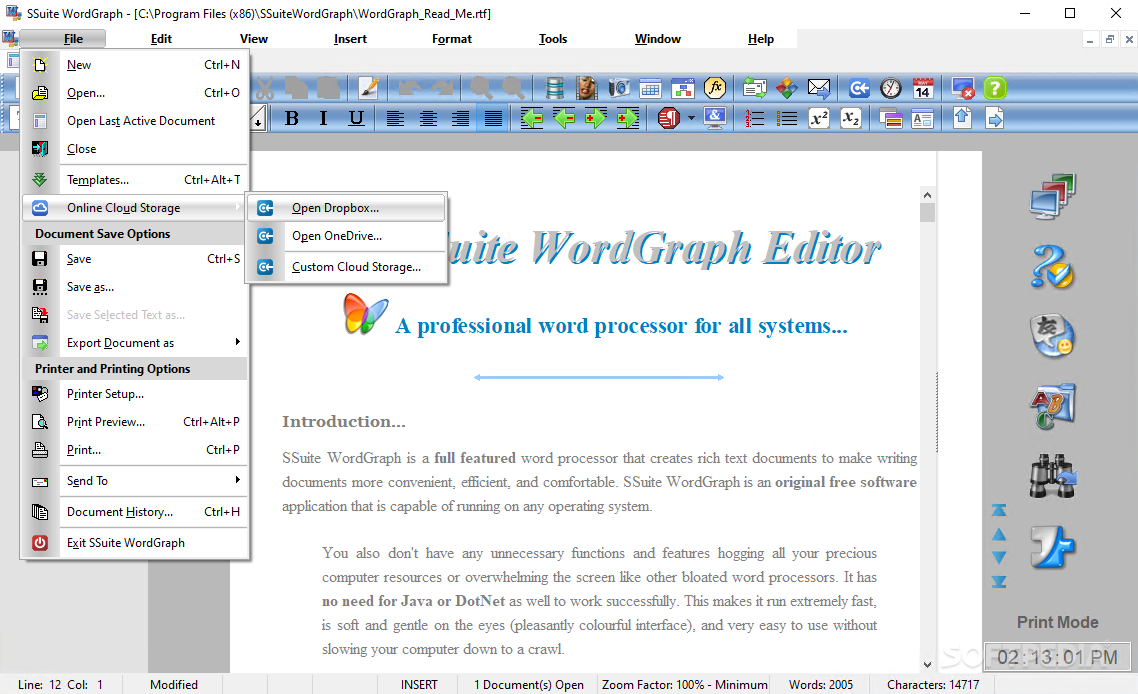1138x694 pixels.
Task: Choose Open OneDrive... option
Action: [346, 236]
